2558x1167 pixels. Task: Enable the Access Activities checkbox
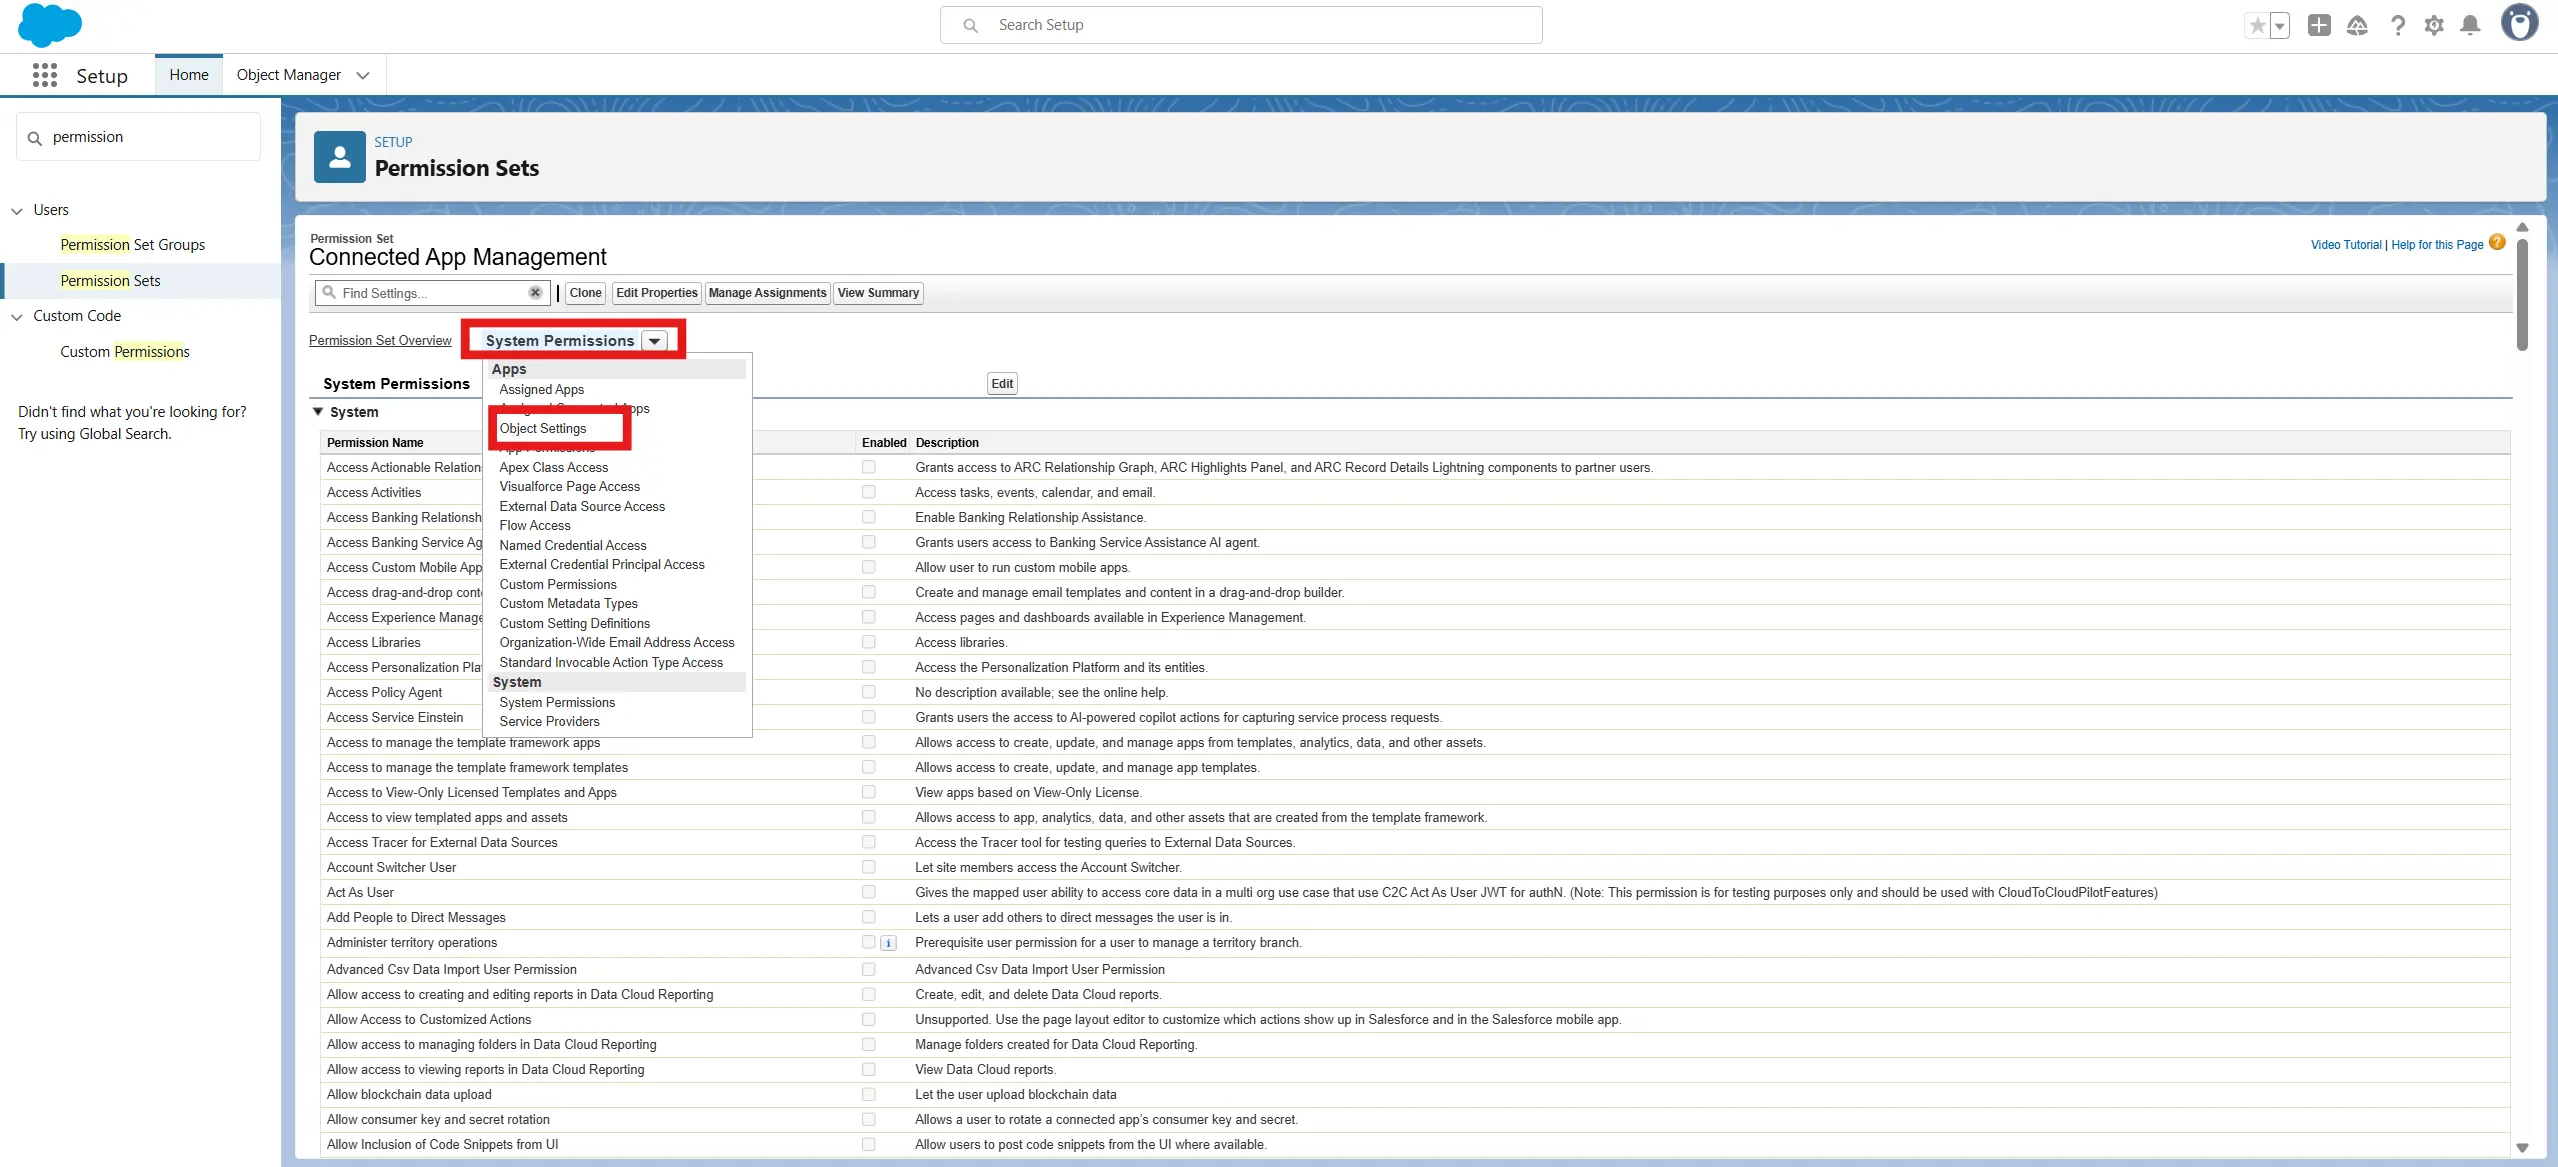868,492
